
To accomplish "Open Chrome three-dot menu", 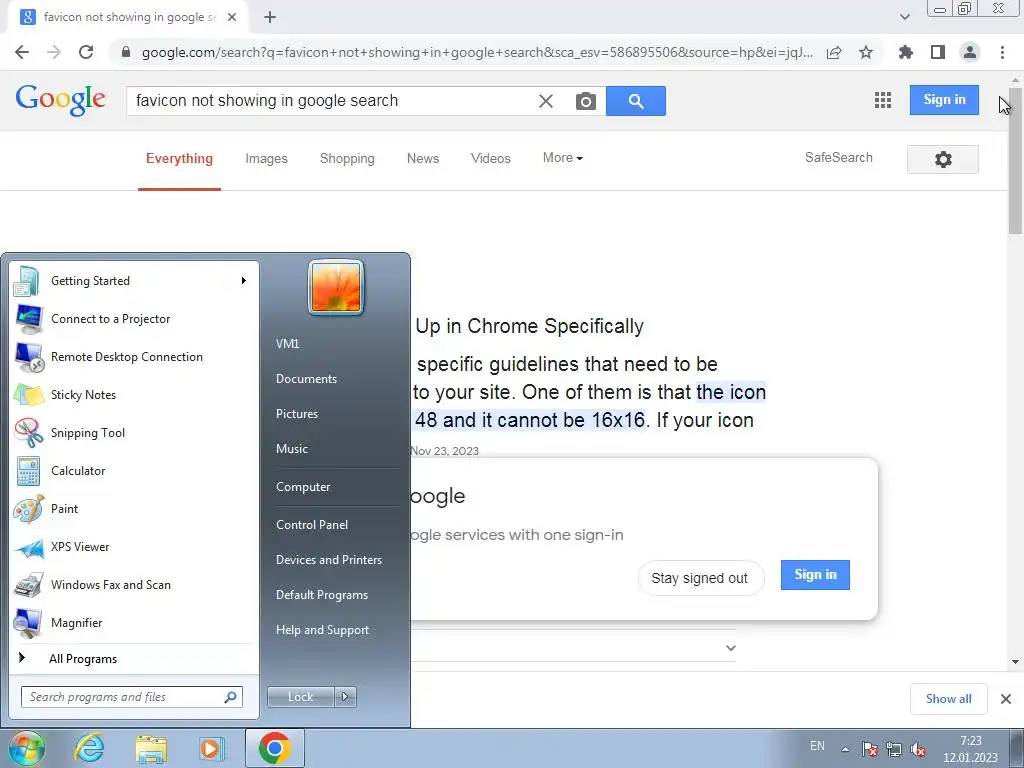I will point(1002,52).
